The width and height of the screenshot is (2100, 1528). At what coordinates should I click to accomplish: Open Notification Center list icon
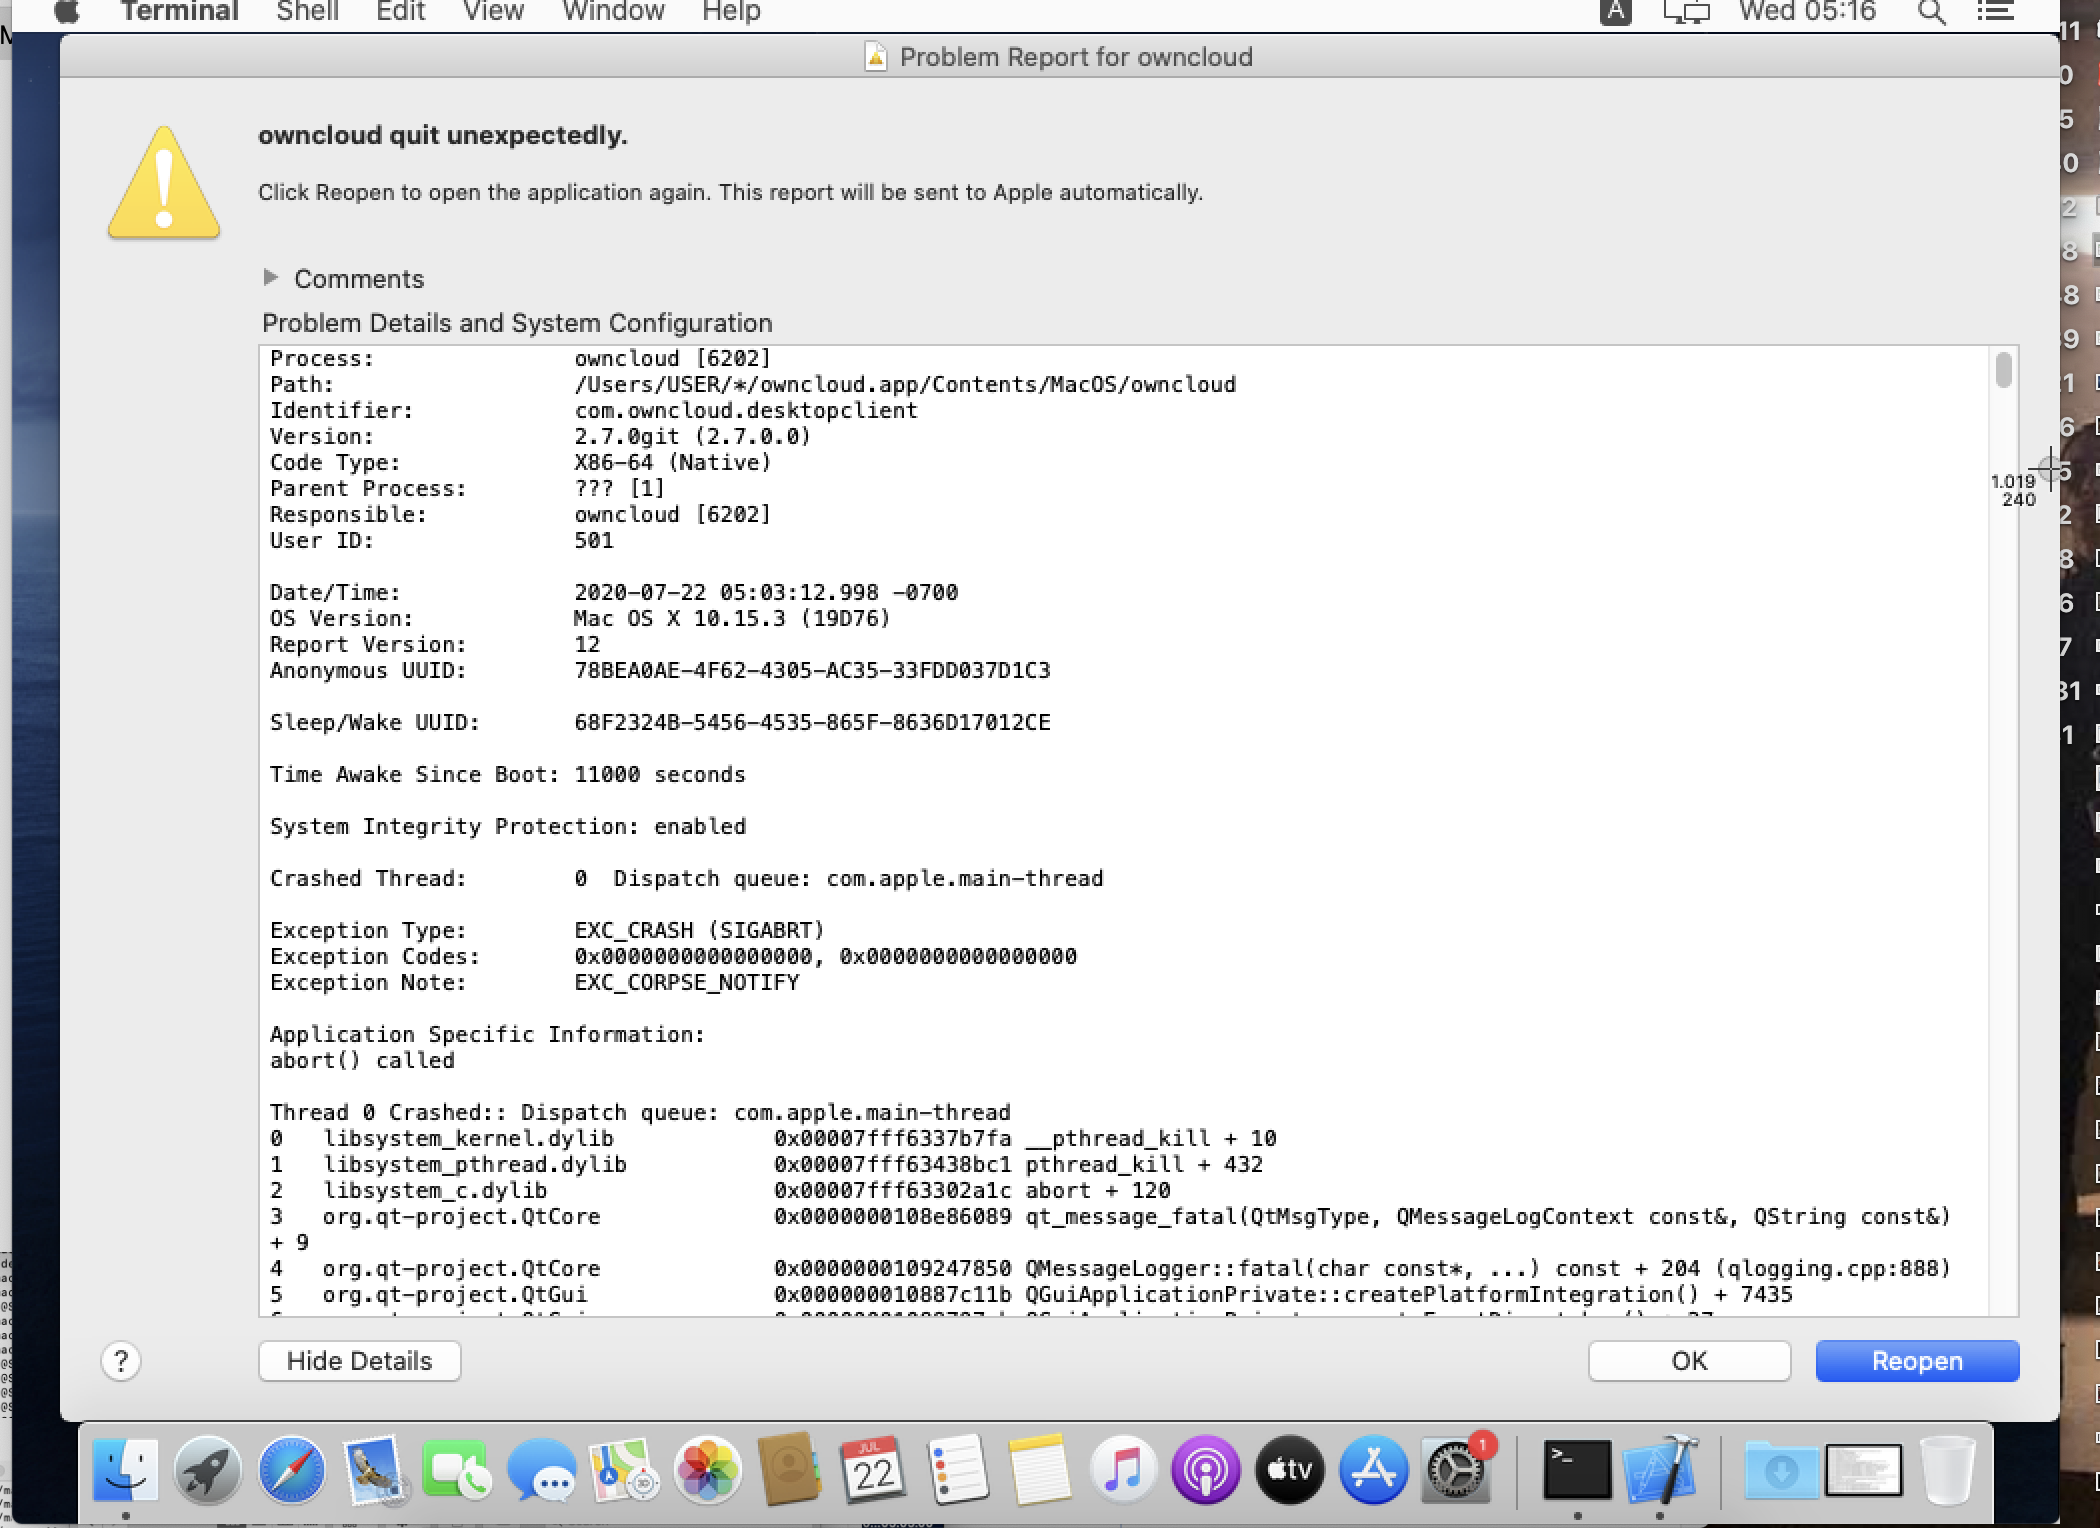pos(1995,13)
